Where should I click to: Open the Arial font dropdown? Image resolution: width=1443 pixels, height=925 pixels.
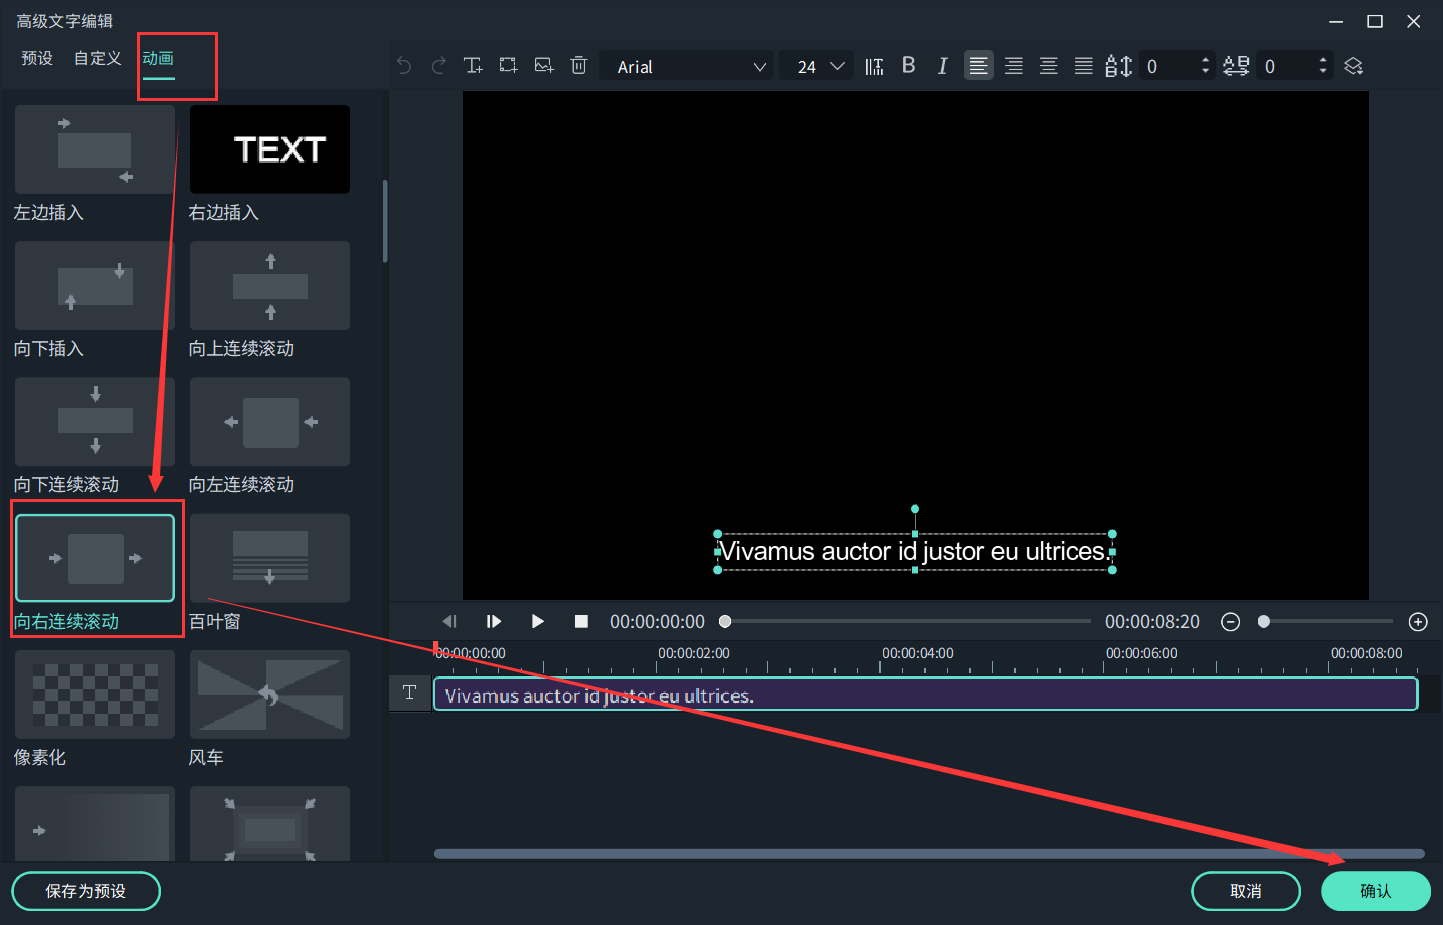(x=688, y=67)
